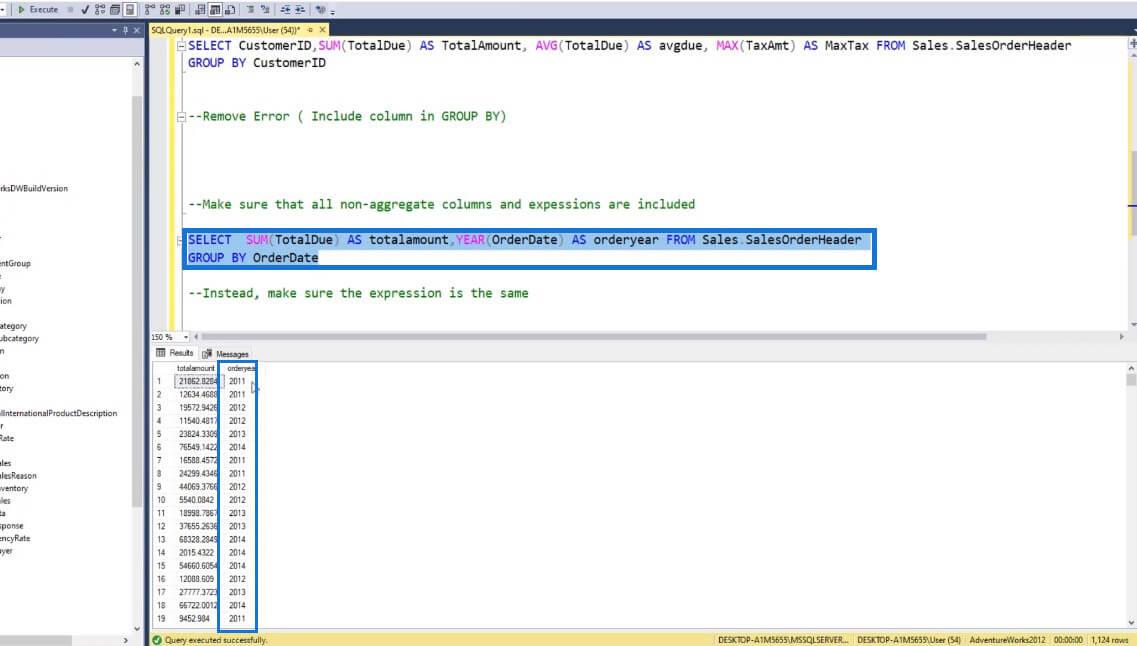Image resolution: width=1137 pixels, height=646 pixels.
Task: Display the Estimated Execution Plan
Action: [100, 9]
